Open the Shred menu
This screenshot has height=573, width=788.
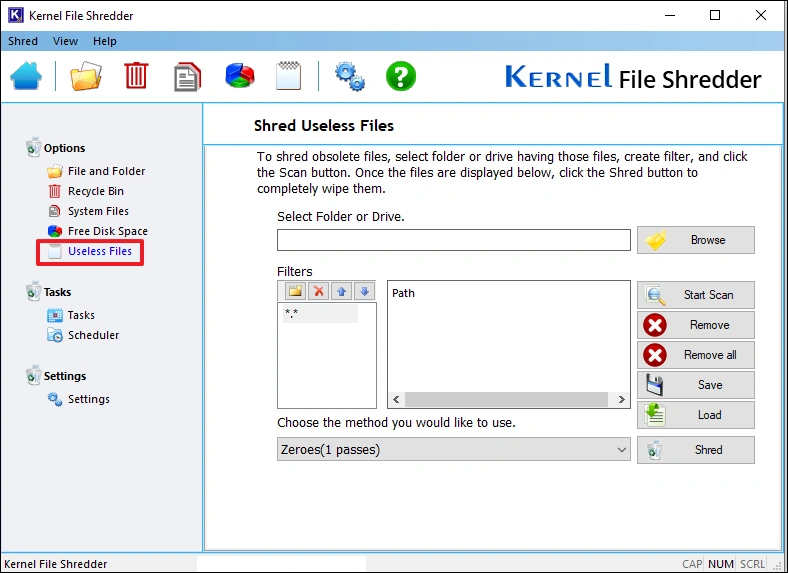pos(23,41)
